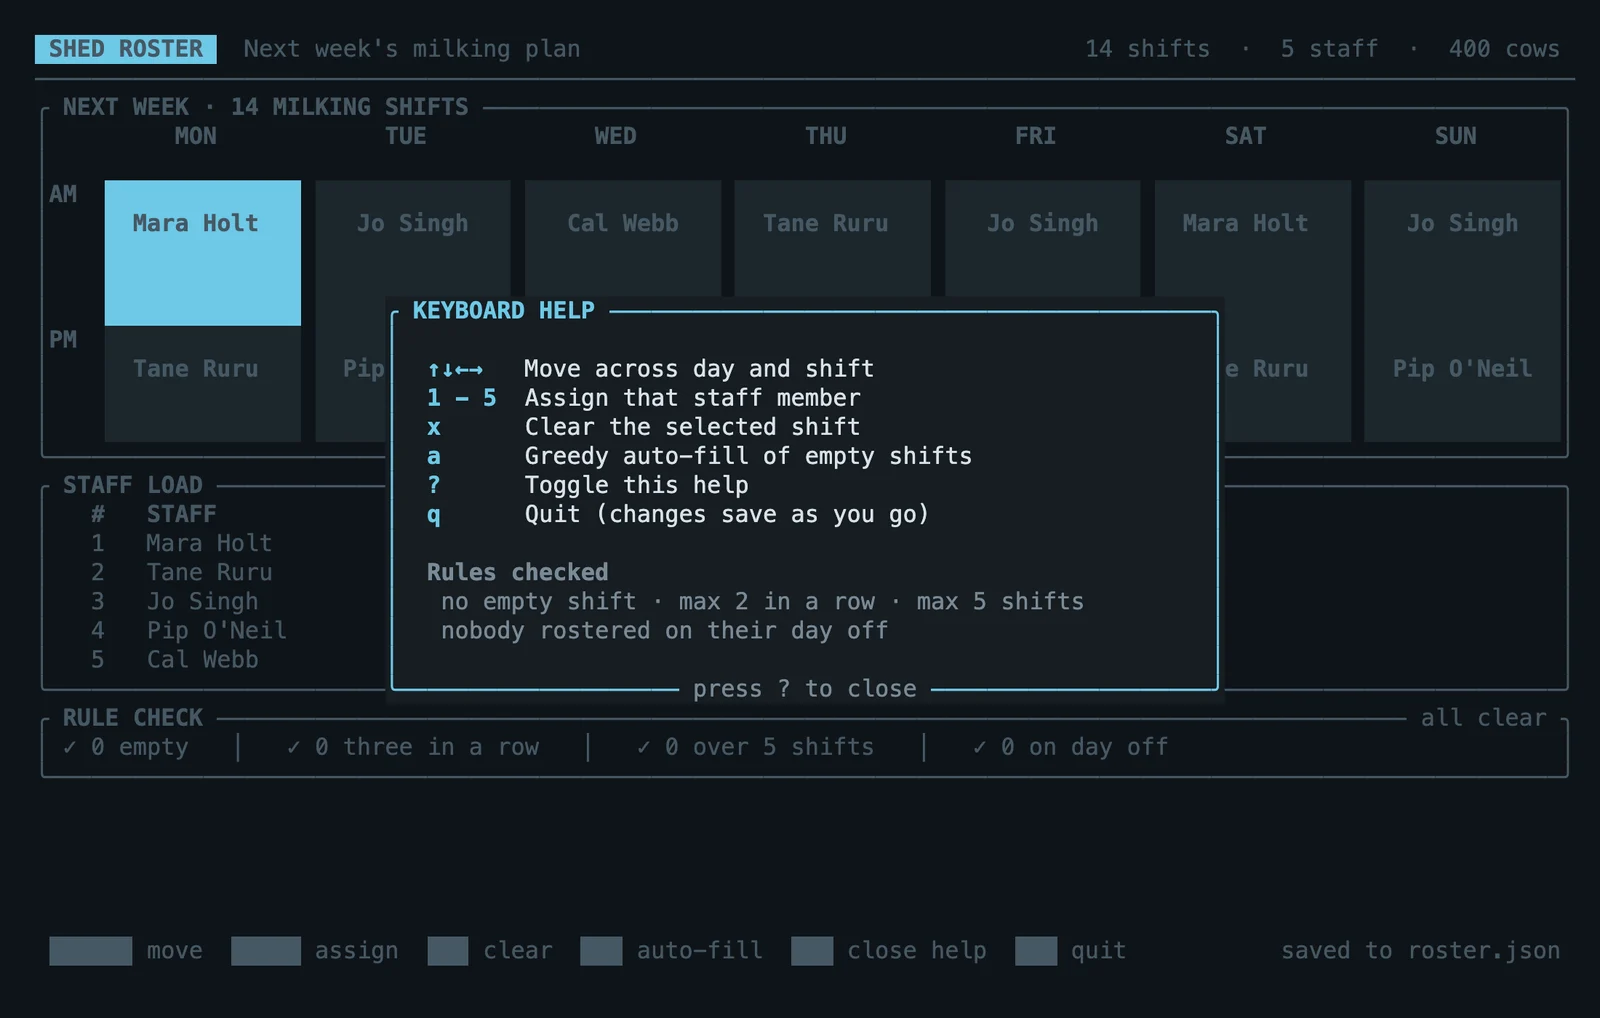Image resolution: width=1600 pixels, height=1018 pixels.
Task: Select Monday AM shift with Mara Holt
Action: coord(203,253)
